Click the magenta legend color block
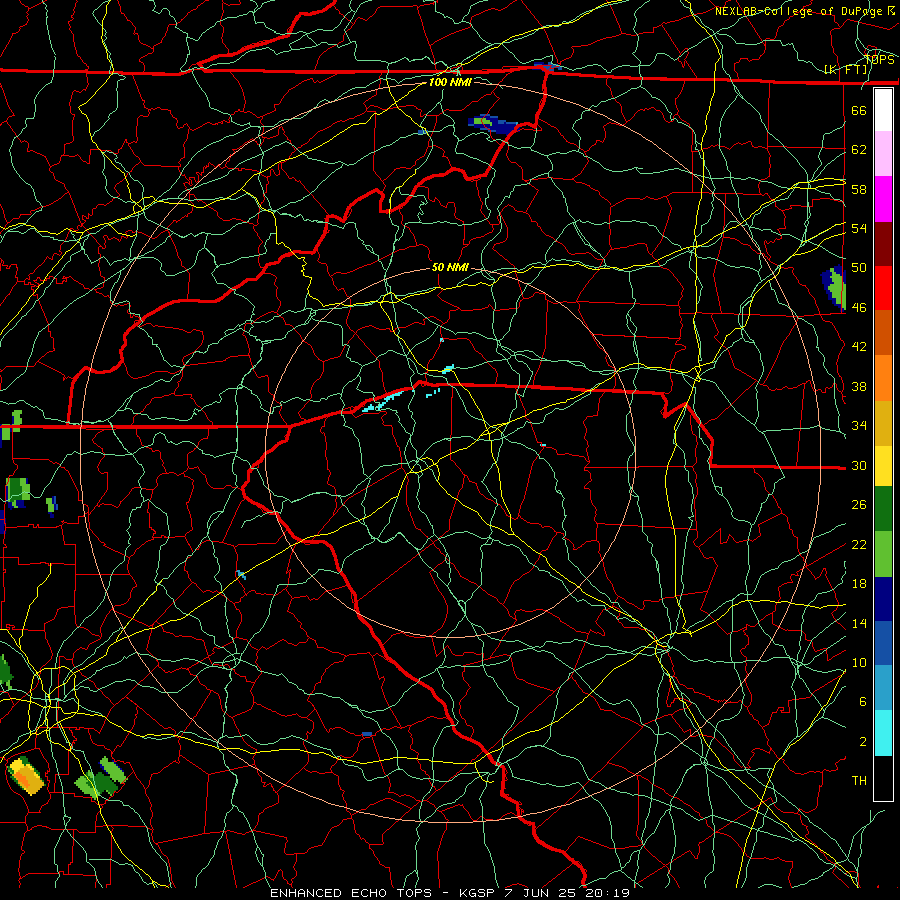Screen dimensions: 900x900 883,199
